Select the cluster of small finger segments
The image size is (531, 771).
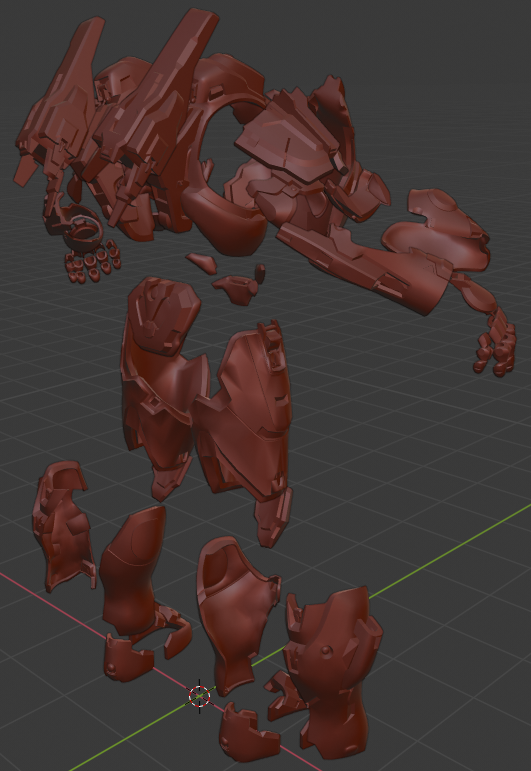point(93,262)
